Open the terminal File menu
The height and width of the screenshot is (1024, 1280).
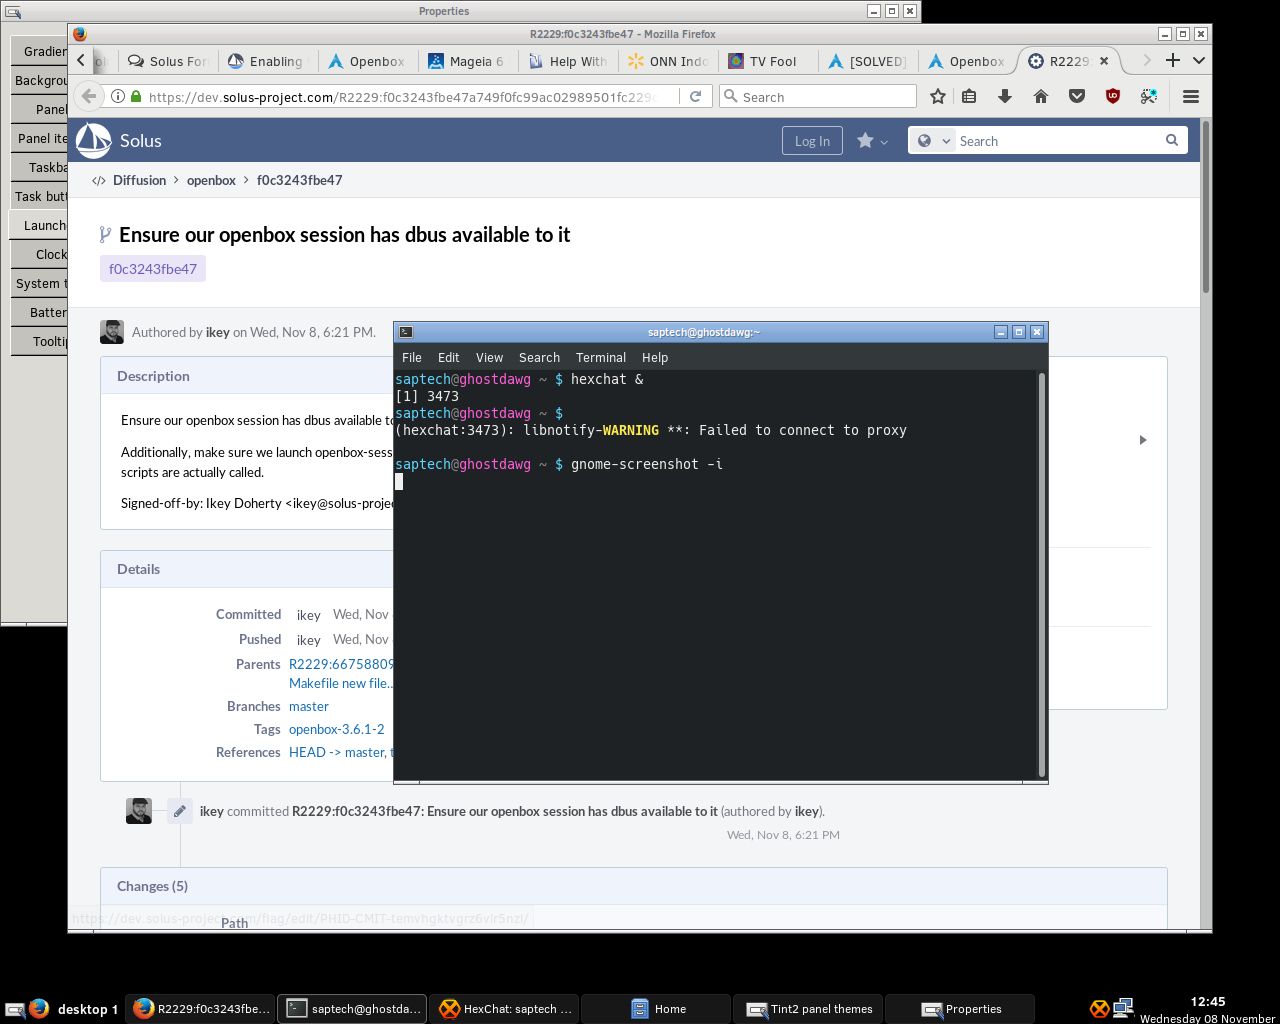pyautogui.click(x=412, y=357)
